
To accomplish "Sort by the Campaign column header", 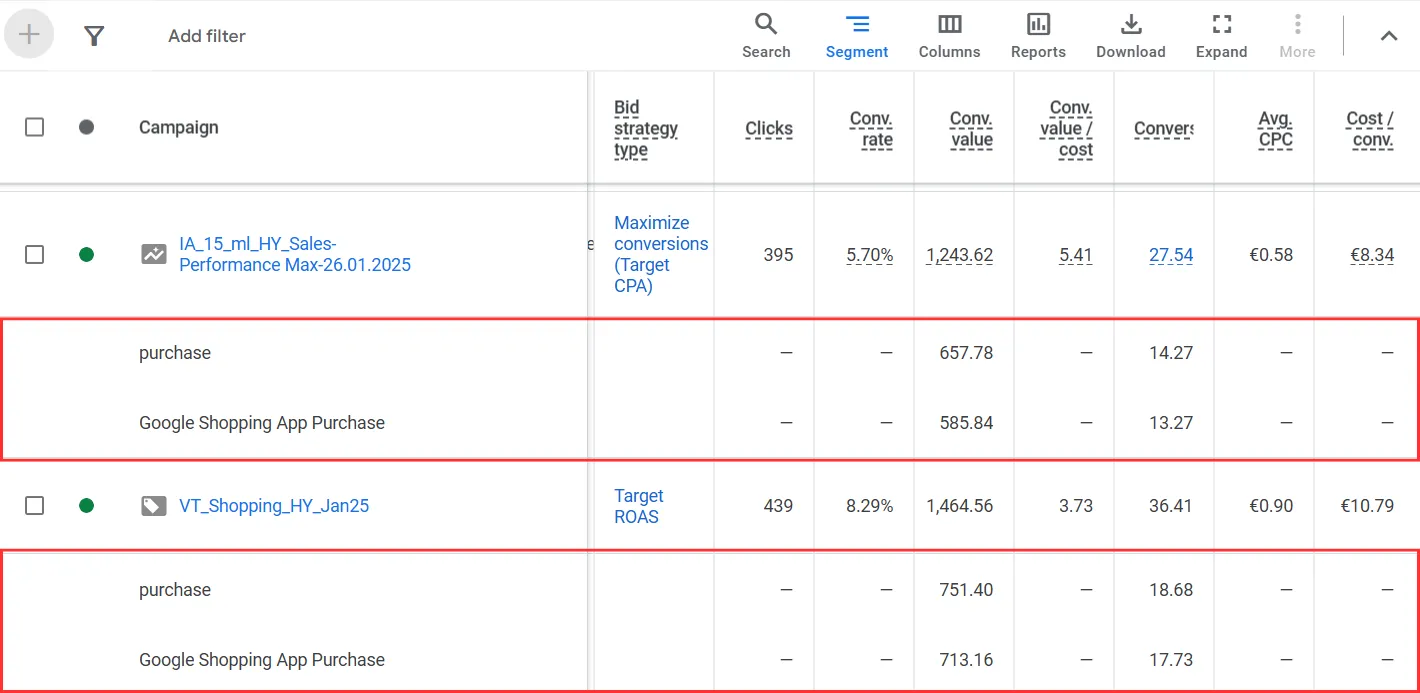I will (x=178, y=127).
